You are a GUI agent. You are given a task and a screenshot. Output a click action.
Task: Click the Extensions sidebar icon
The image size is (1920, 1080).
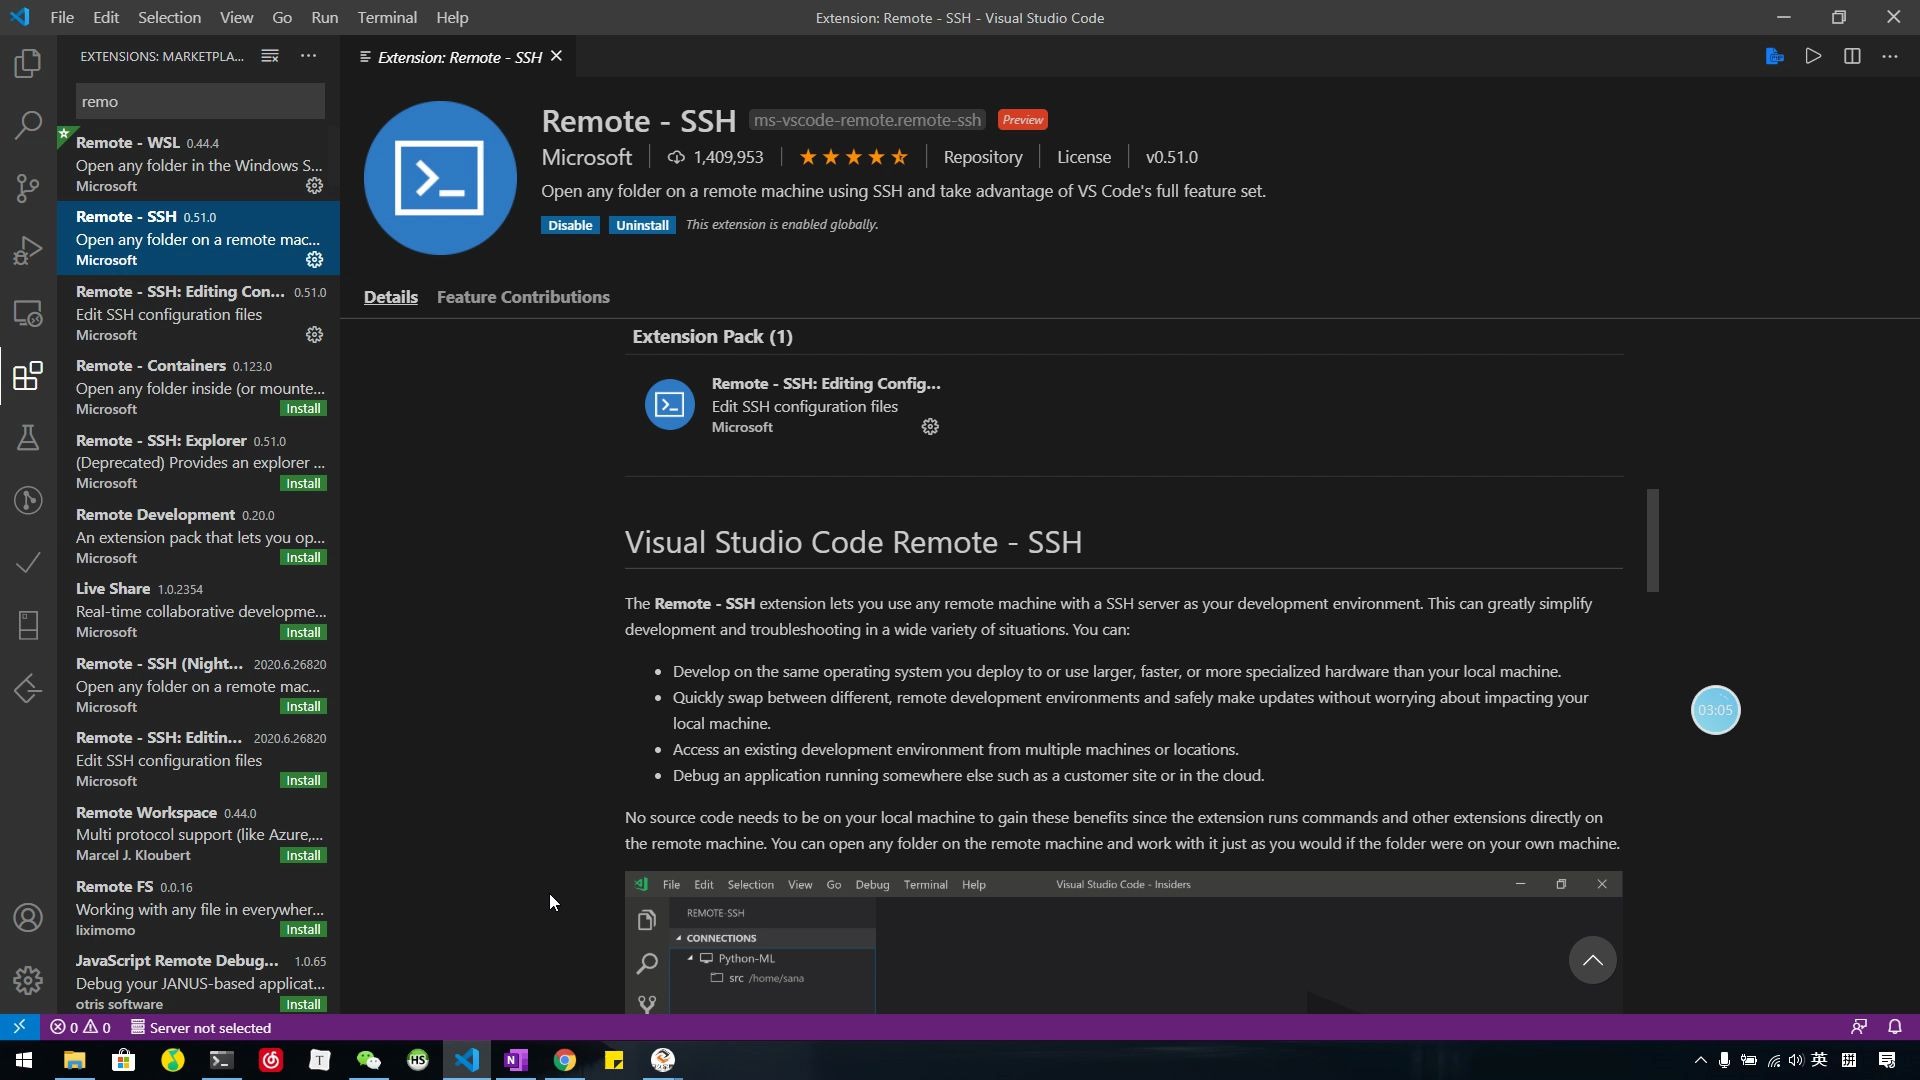point(28,375)
